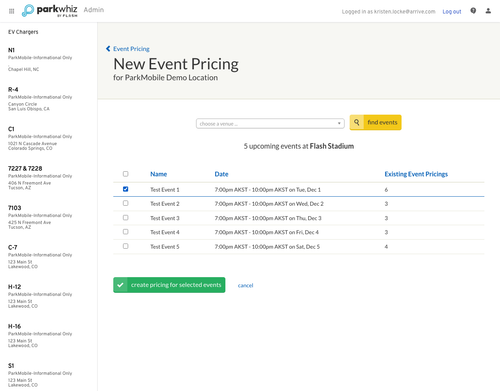Click the Flash Stadium venue name text
The width and height of the screenshot is (500, 391).
(332, 146)
